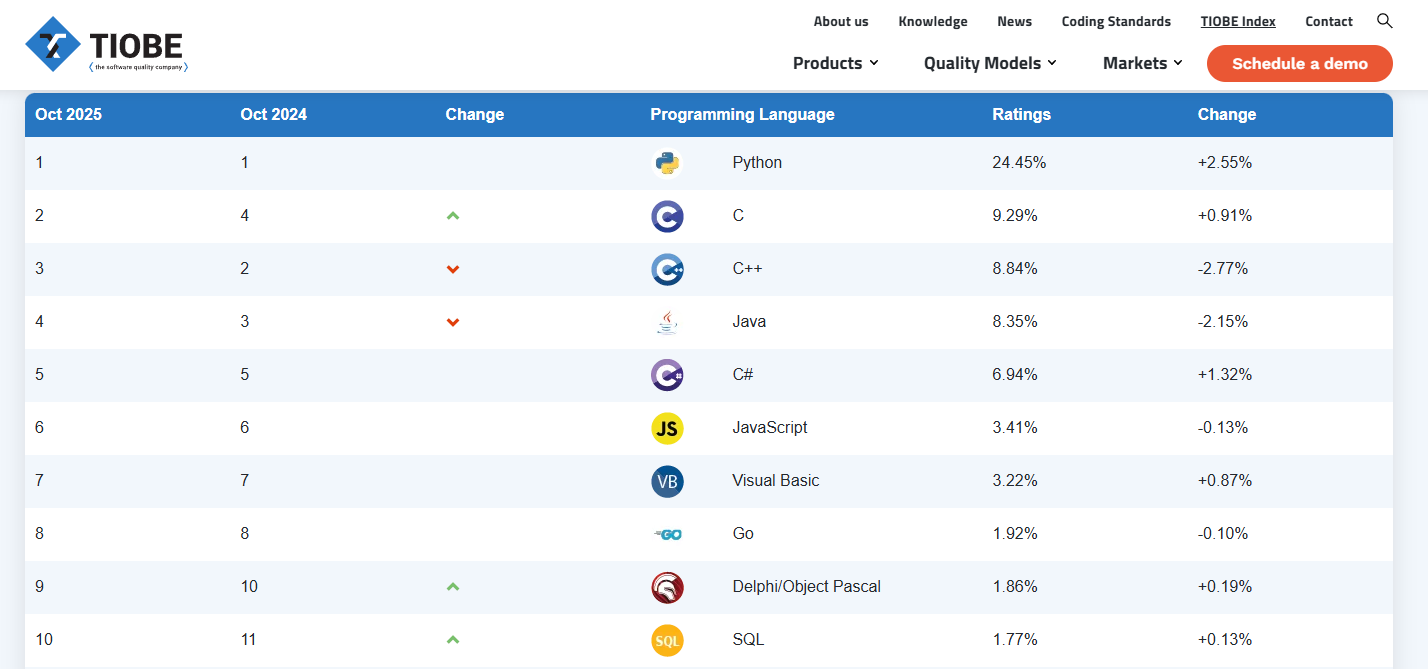
Task: Open the Quality Models dropdown
Action: click(989, 63)
